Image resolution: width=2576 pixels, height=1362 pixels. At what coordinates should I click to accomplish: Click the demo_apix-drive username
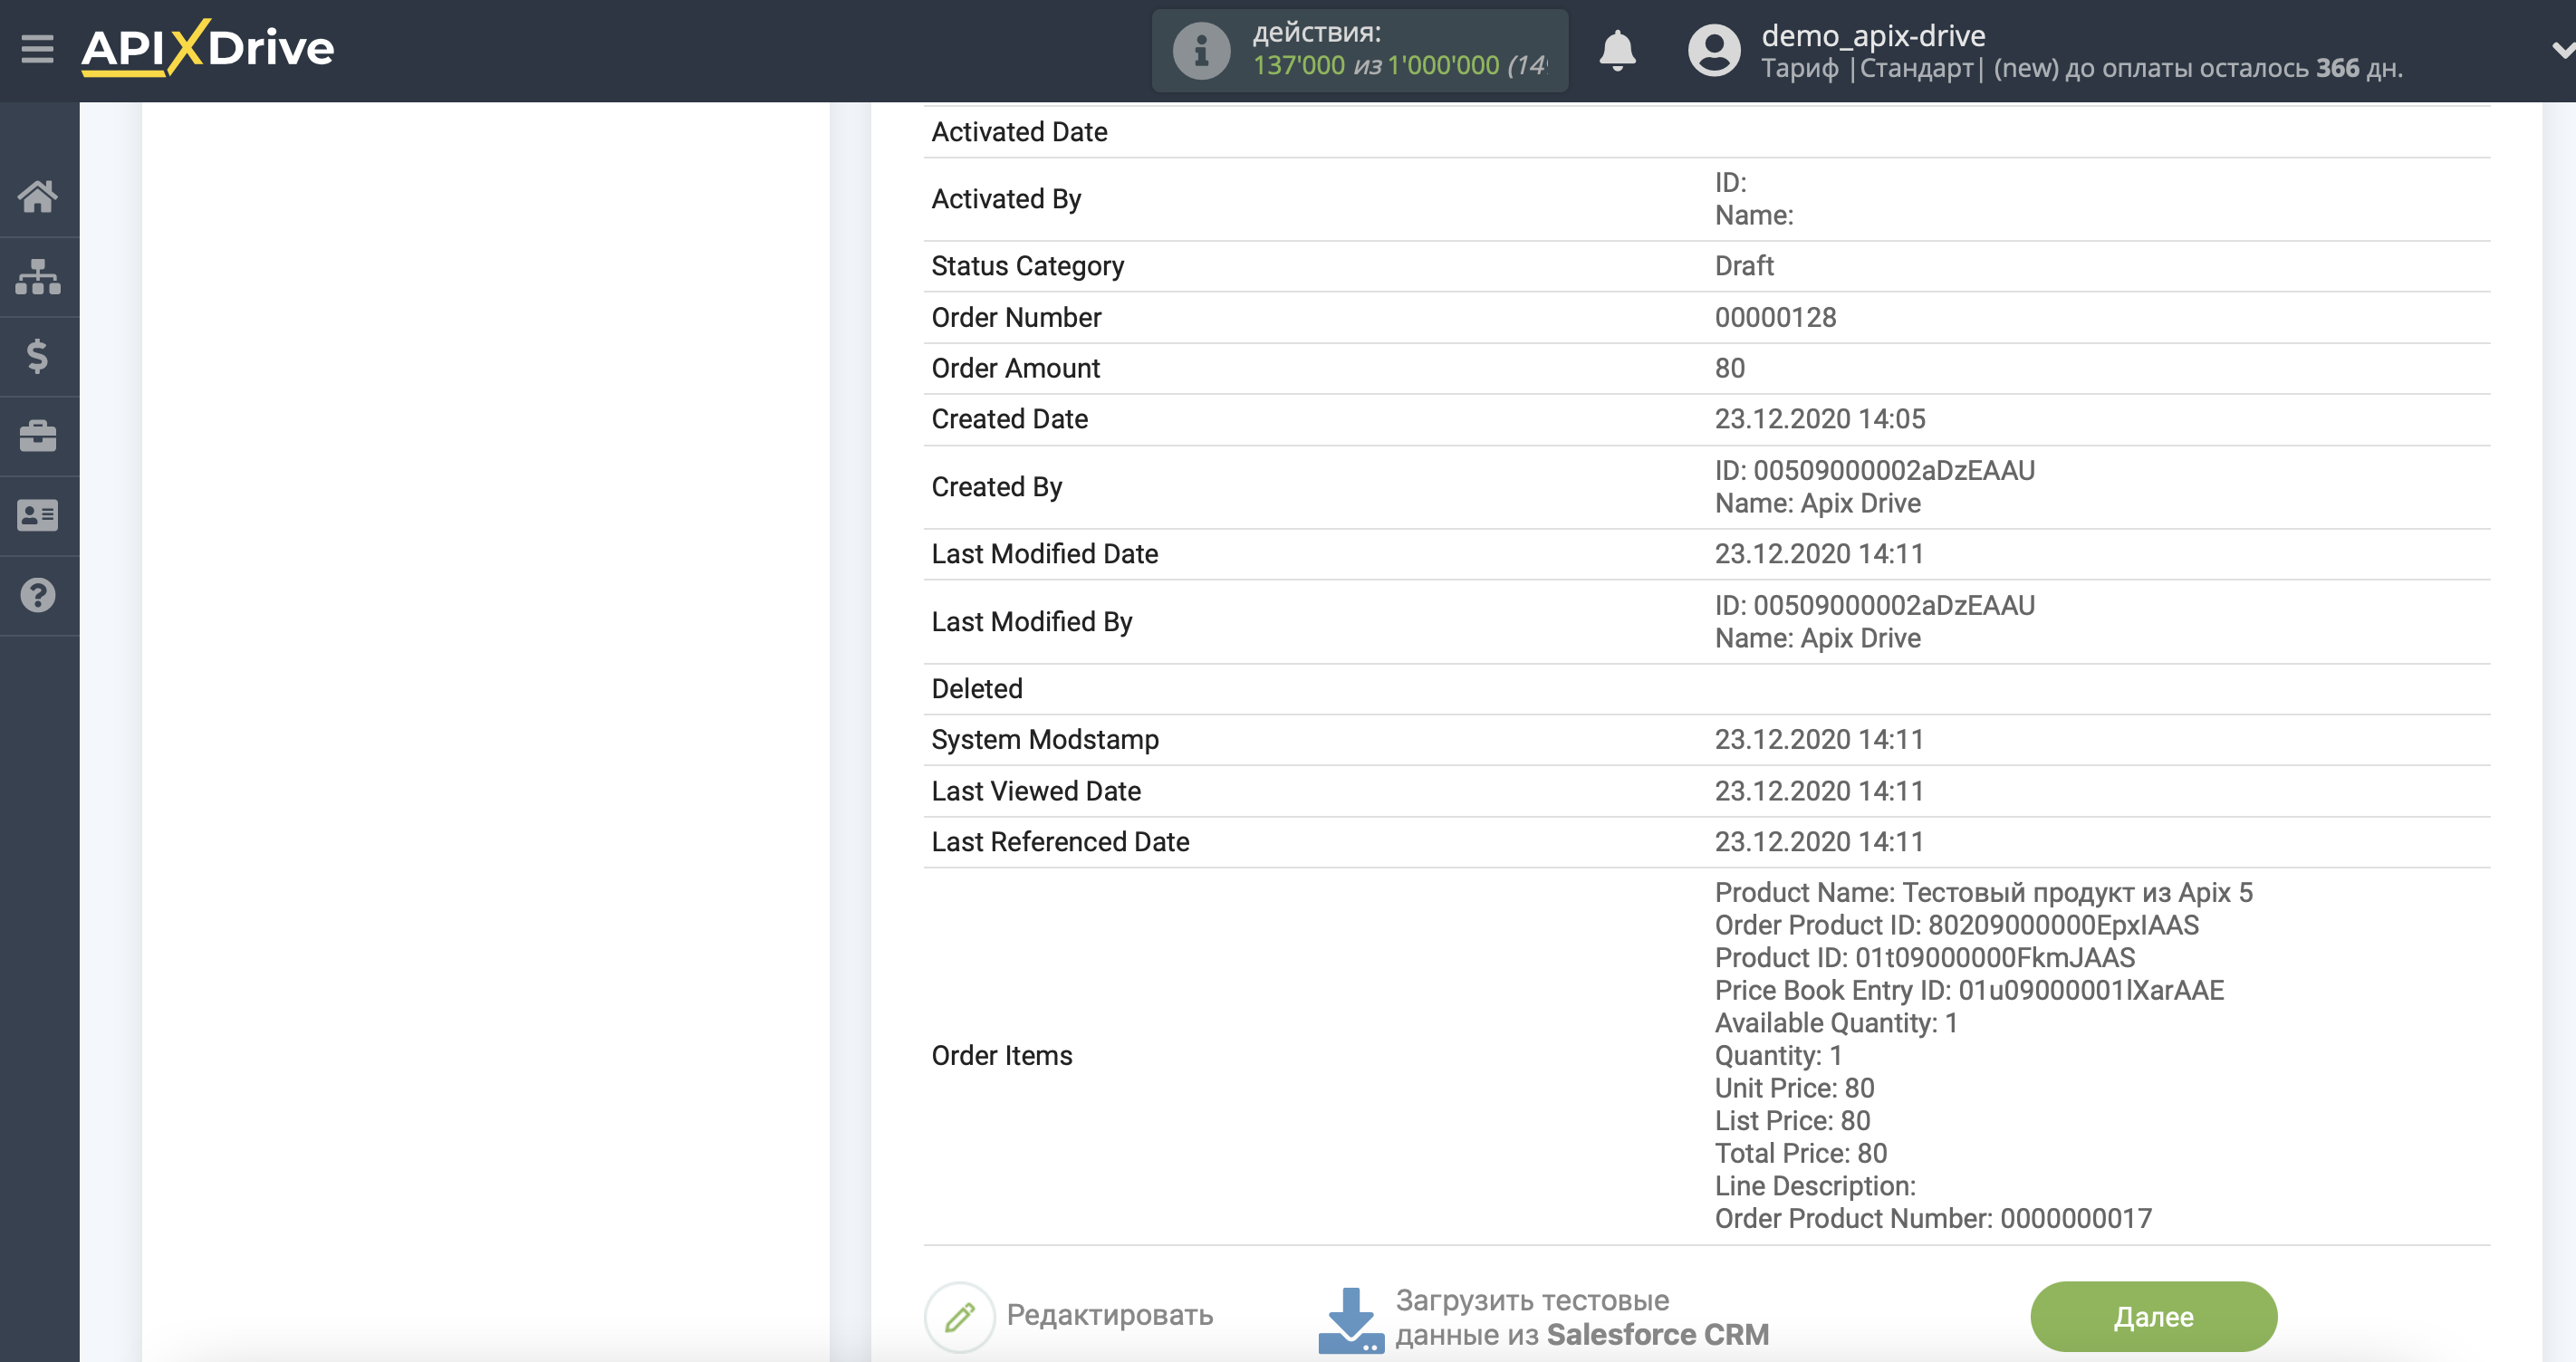1873,35
